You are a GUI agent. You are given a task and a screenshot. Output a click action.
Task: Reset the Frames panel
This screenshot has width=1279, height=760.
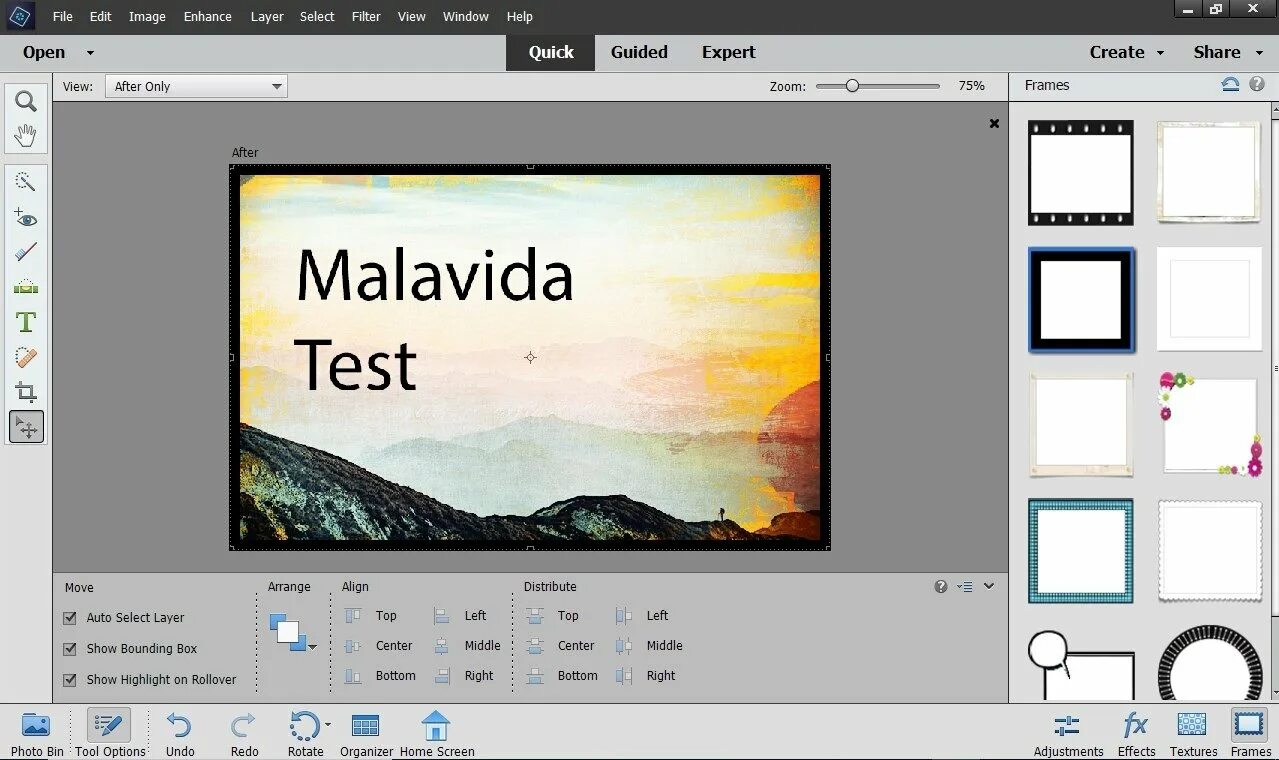pyautogui.click(x=1231, y=85)
